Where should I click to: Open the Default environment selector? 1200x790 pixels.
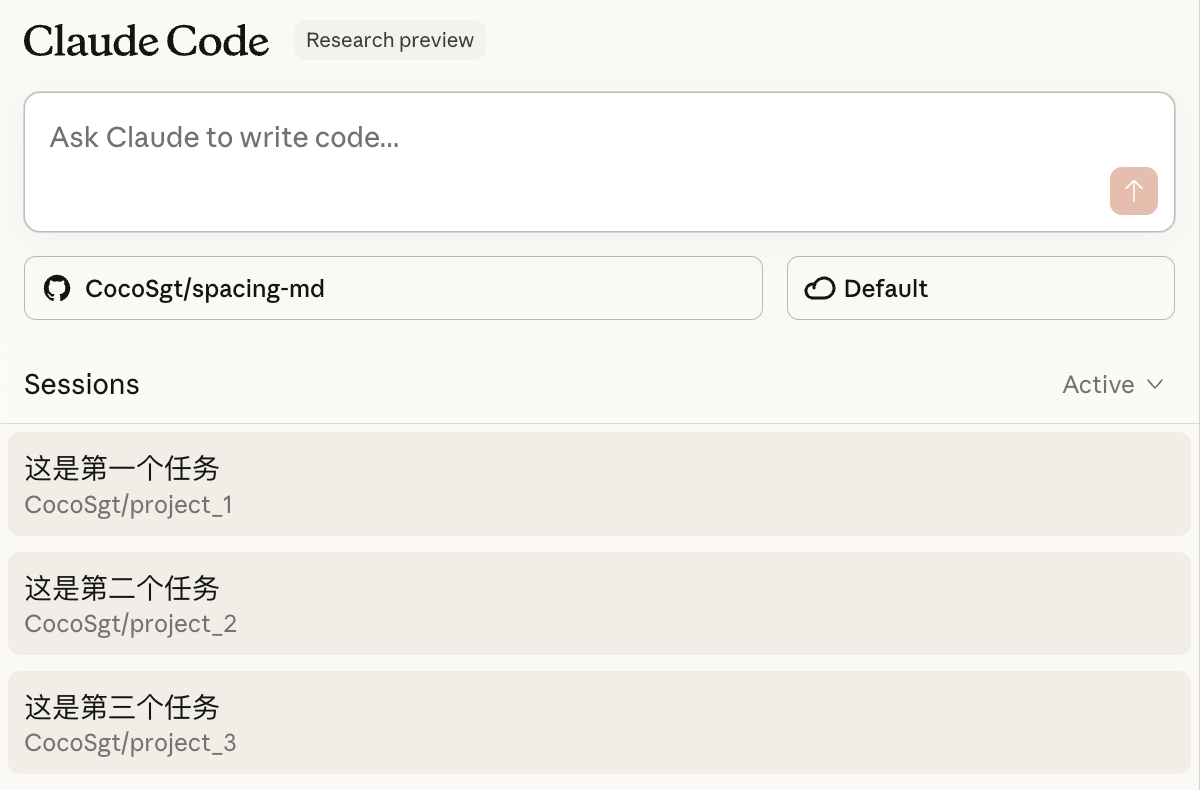coord(980,289)
